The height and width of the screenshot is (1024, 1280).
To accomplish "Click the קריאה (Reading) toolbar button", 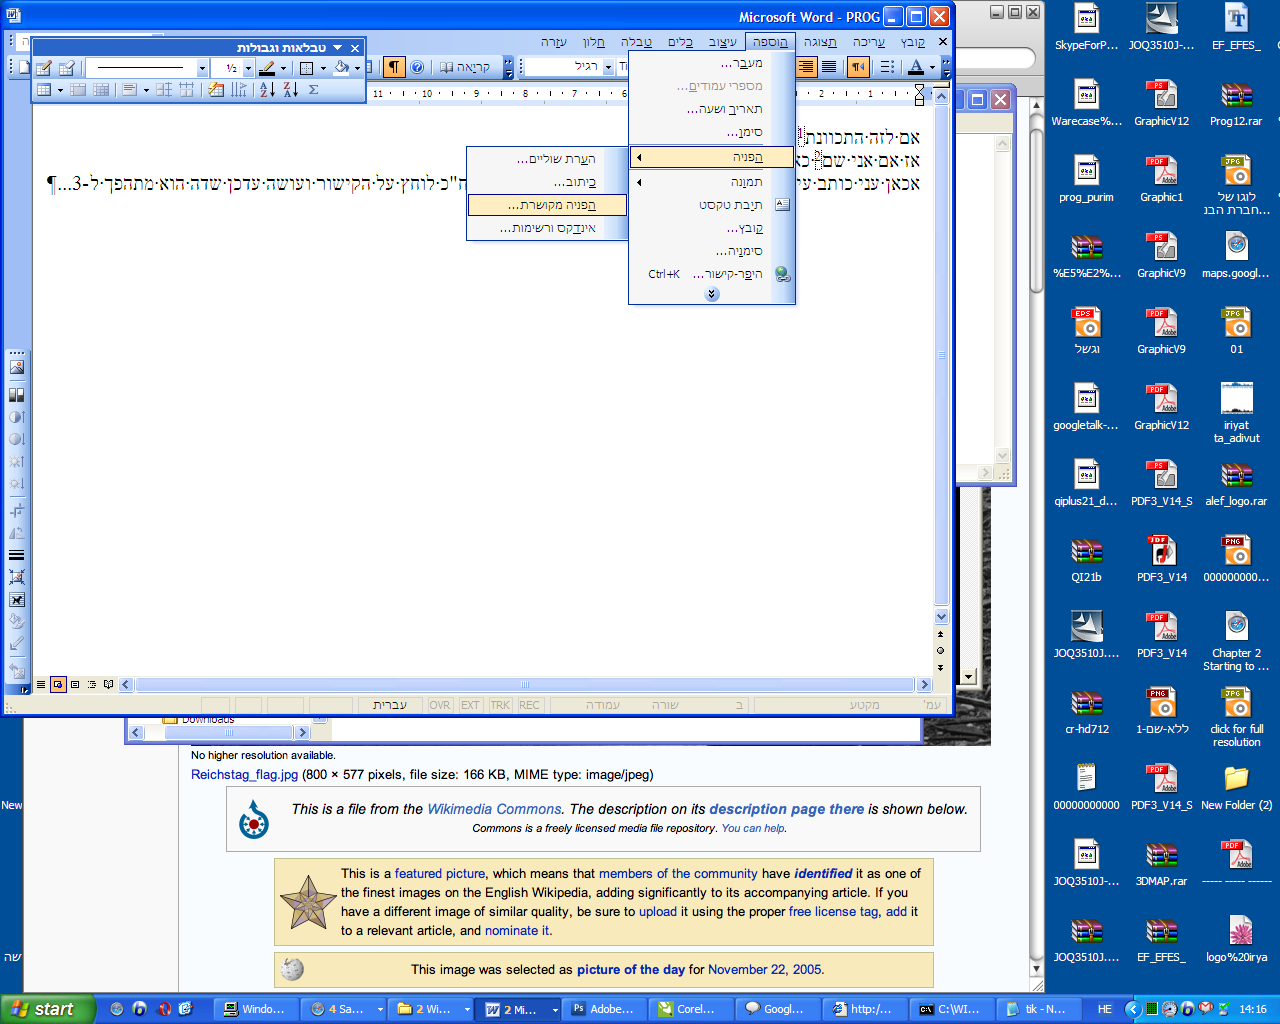I will pyautogui.click(x=465, y=67).
